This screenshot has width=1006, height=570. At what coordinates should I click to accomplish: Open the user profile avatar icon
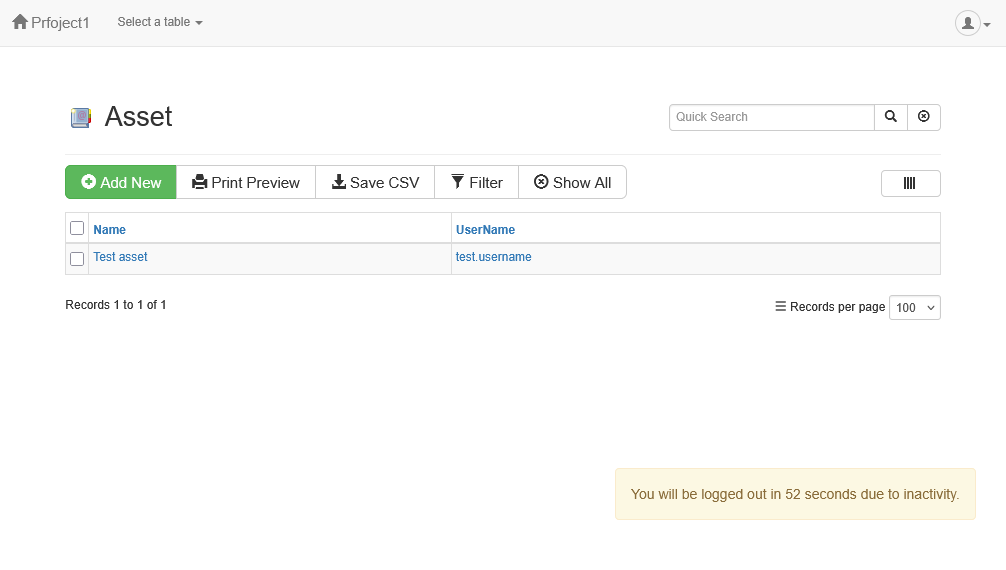click(967, 23)
